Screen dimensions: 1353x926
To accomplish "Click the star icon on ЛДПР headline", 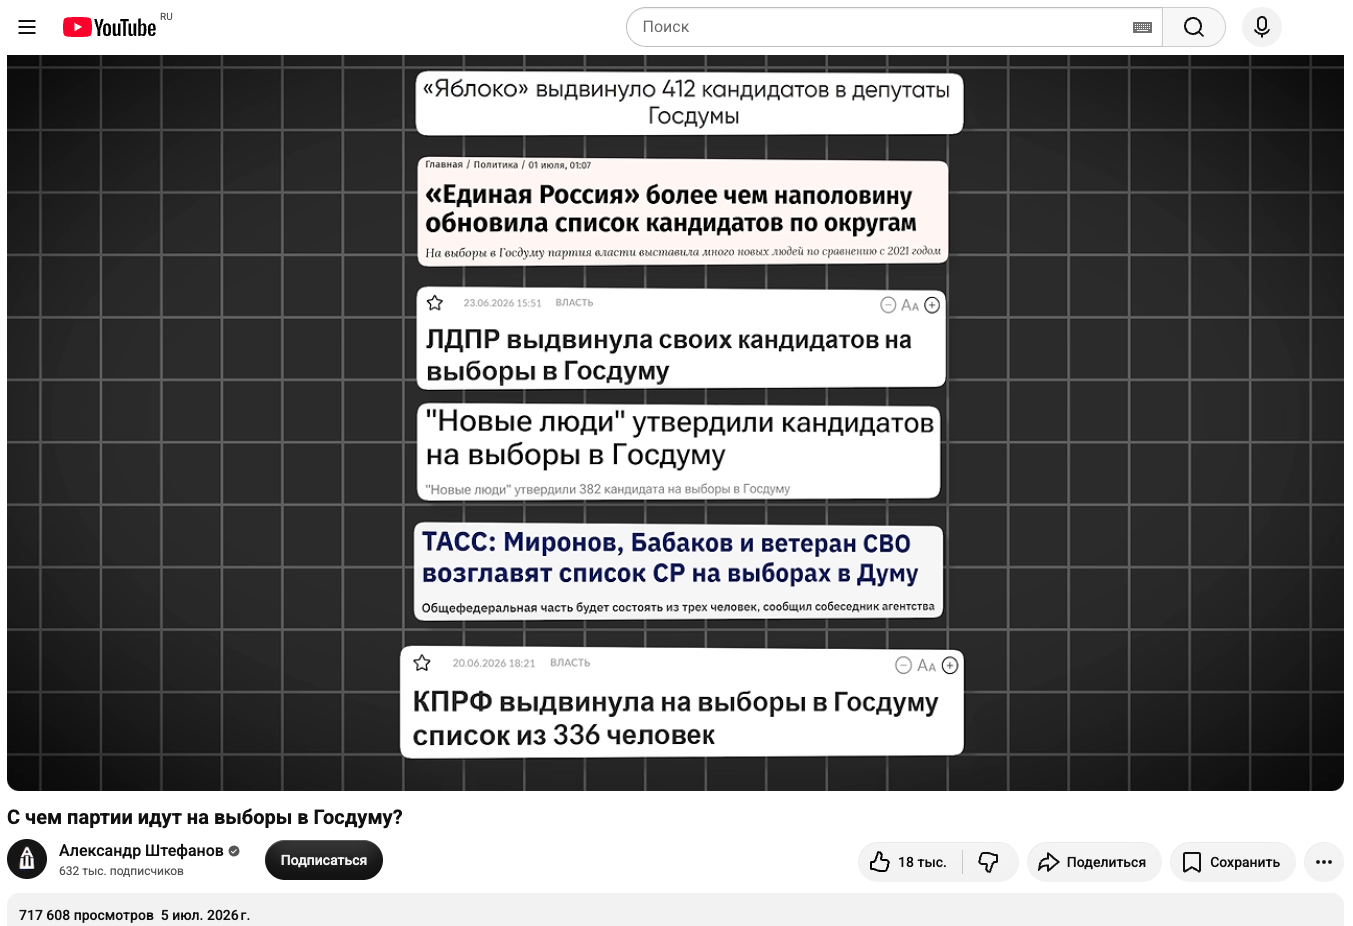I will point(435,303).
